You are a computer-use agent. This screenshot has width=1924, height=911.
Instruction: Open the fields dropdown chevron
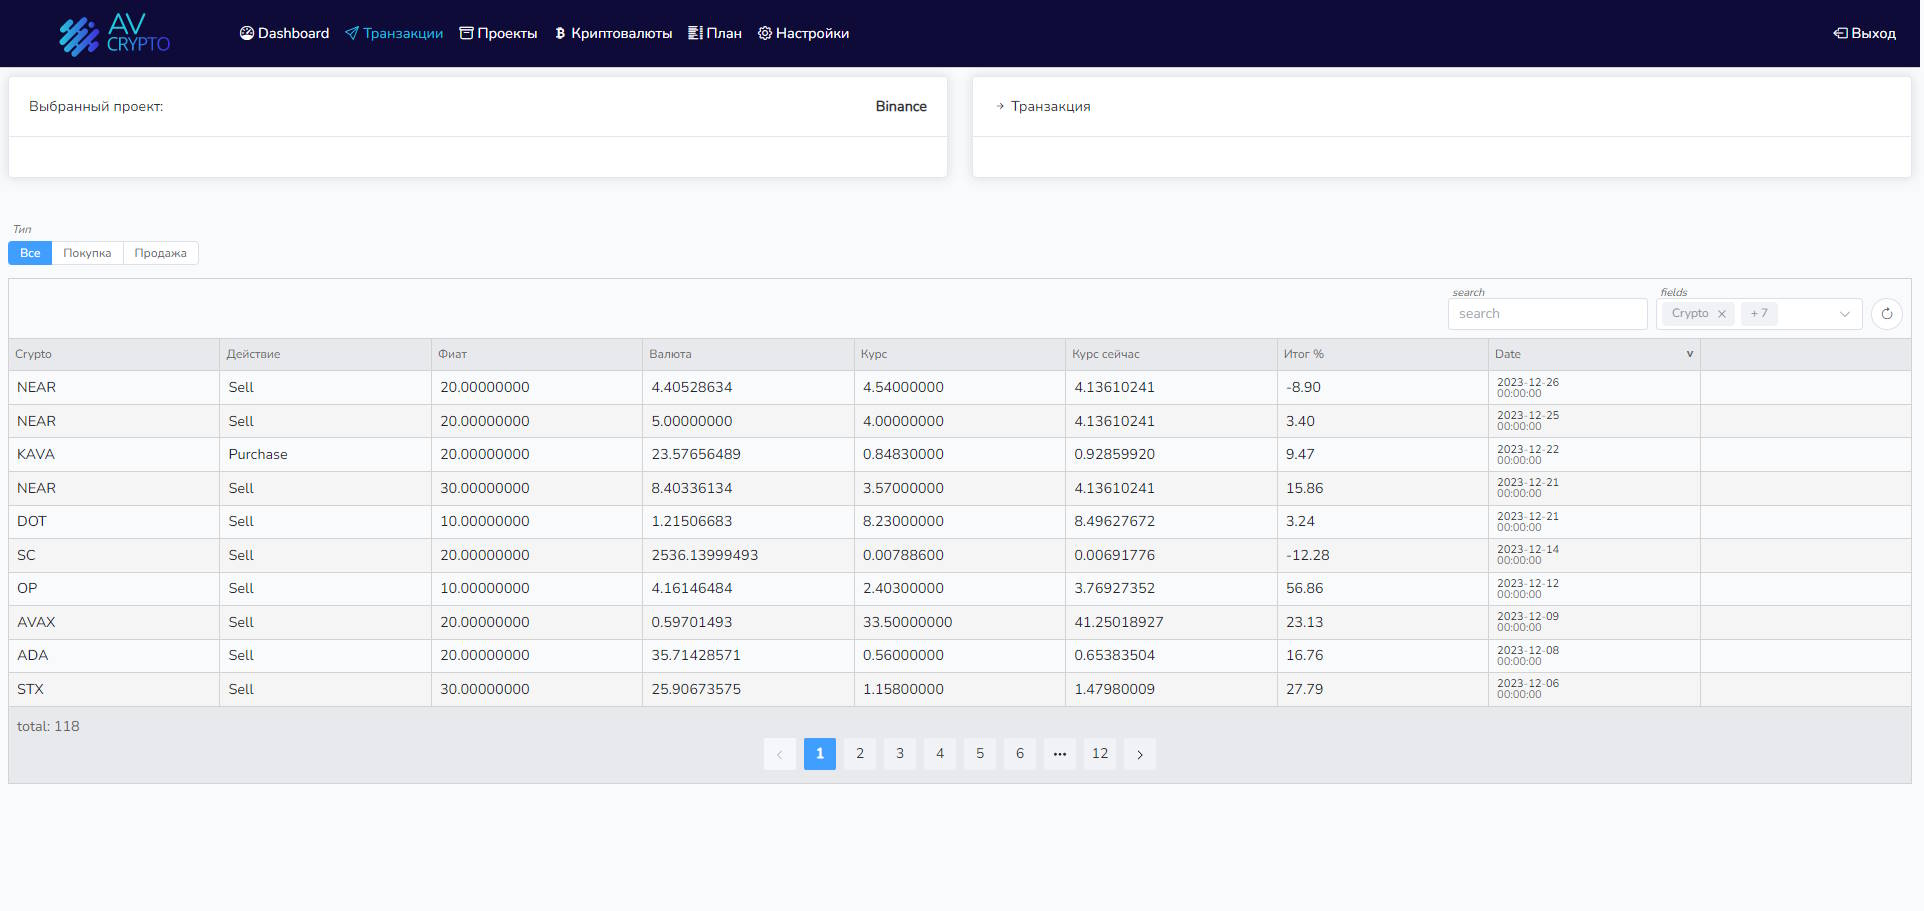click(1844, 313)
